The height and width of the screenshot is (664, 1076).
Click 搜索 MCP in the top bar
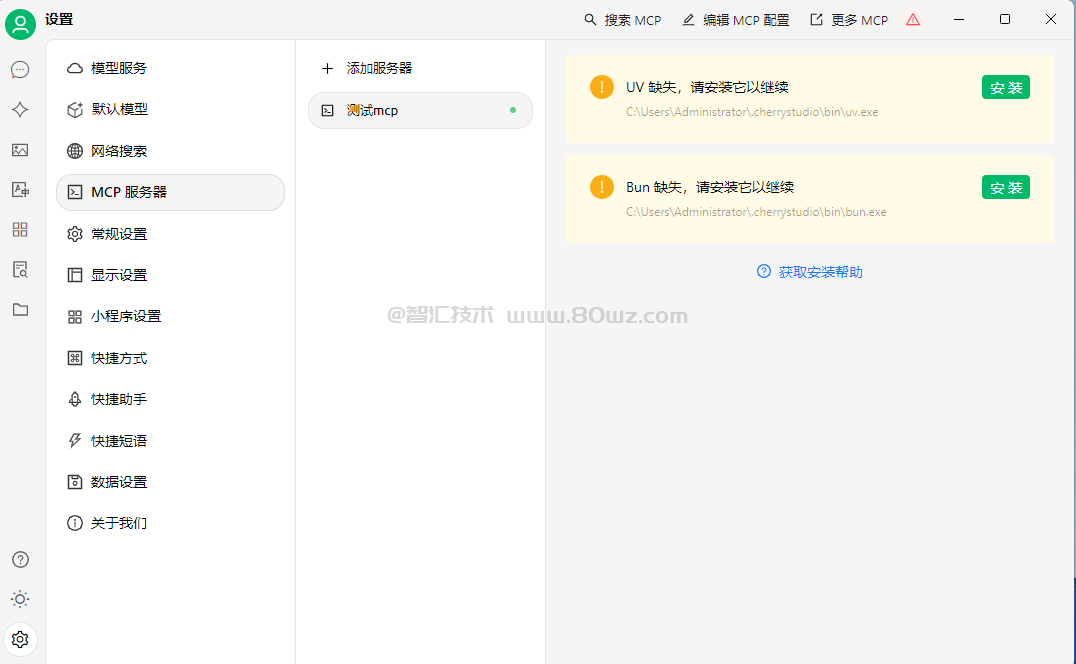(623, 20)
